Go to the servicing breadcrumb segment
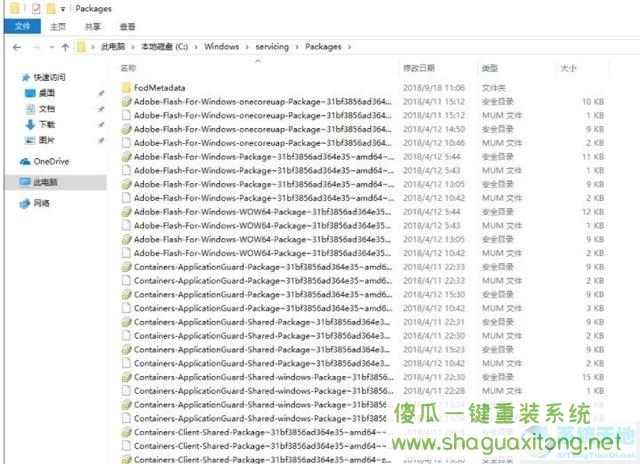Image resolution: width=640 pixels, height=464 pixels. (272, 47)
